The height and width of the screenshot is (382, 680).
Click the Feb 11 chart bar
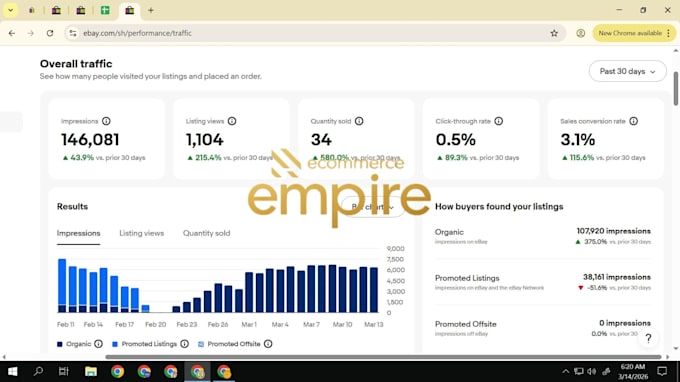pos(62,286)
